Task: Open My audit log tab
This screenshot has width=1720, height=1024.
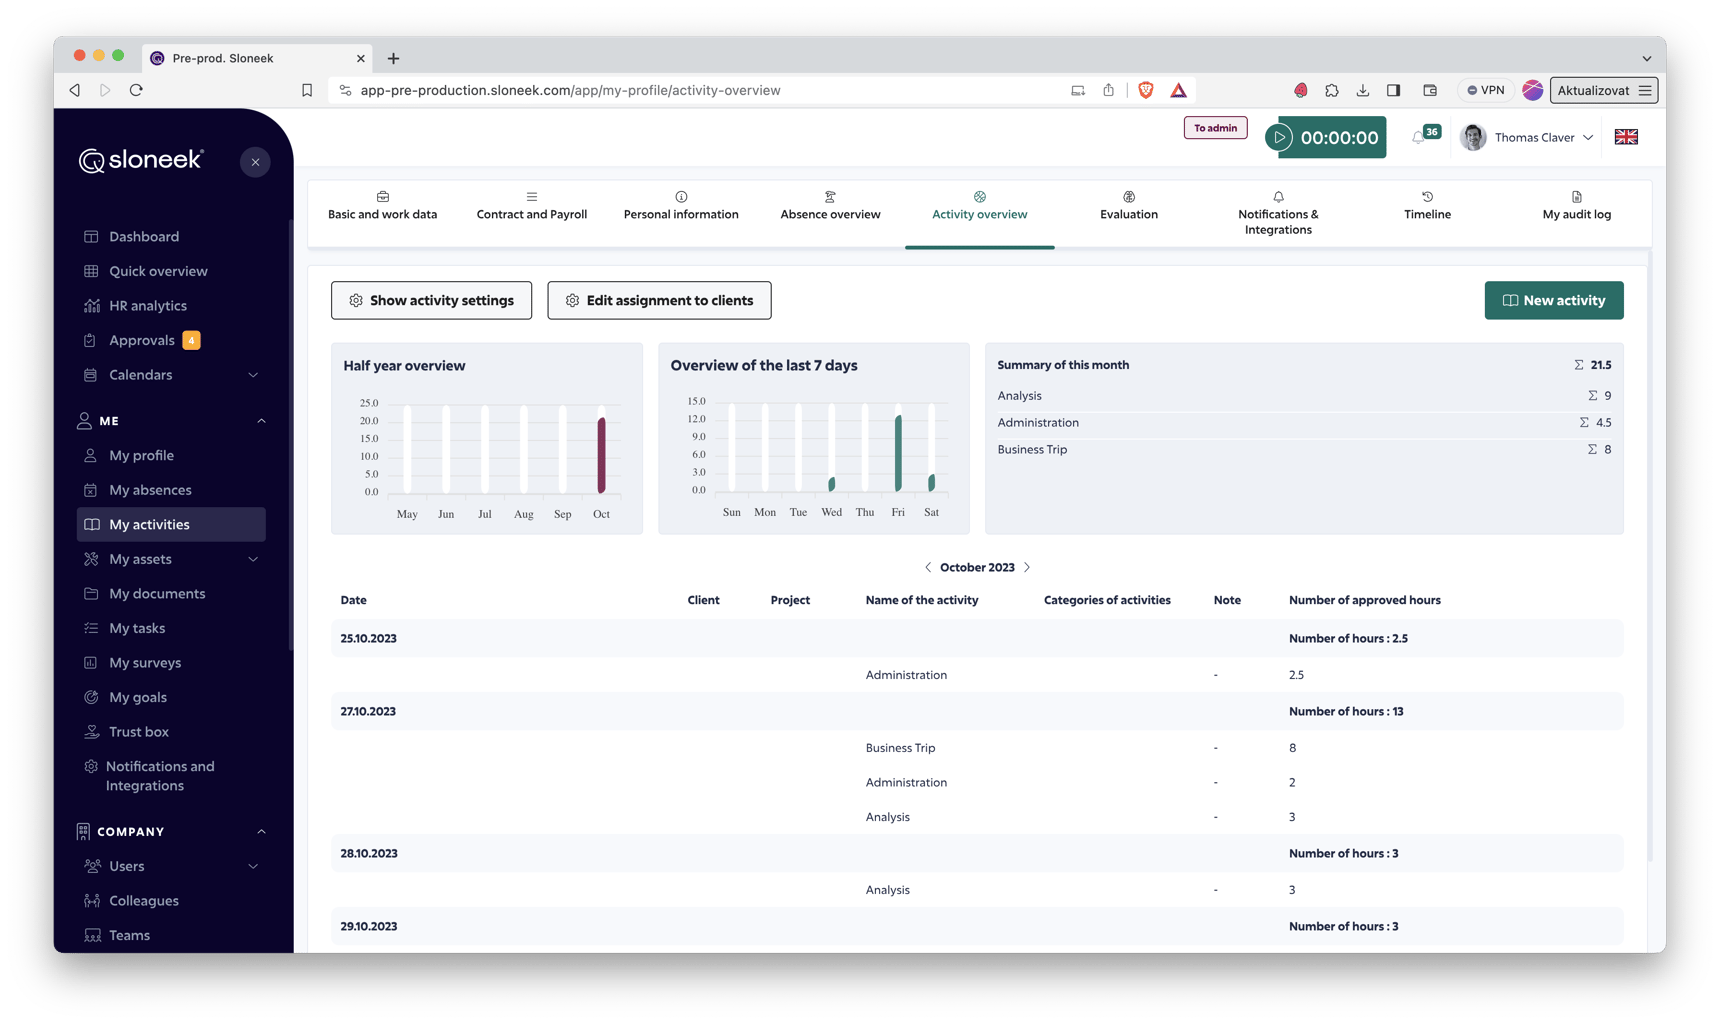Action: 1576,206
